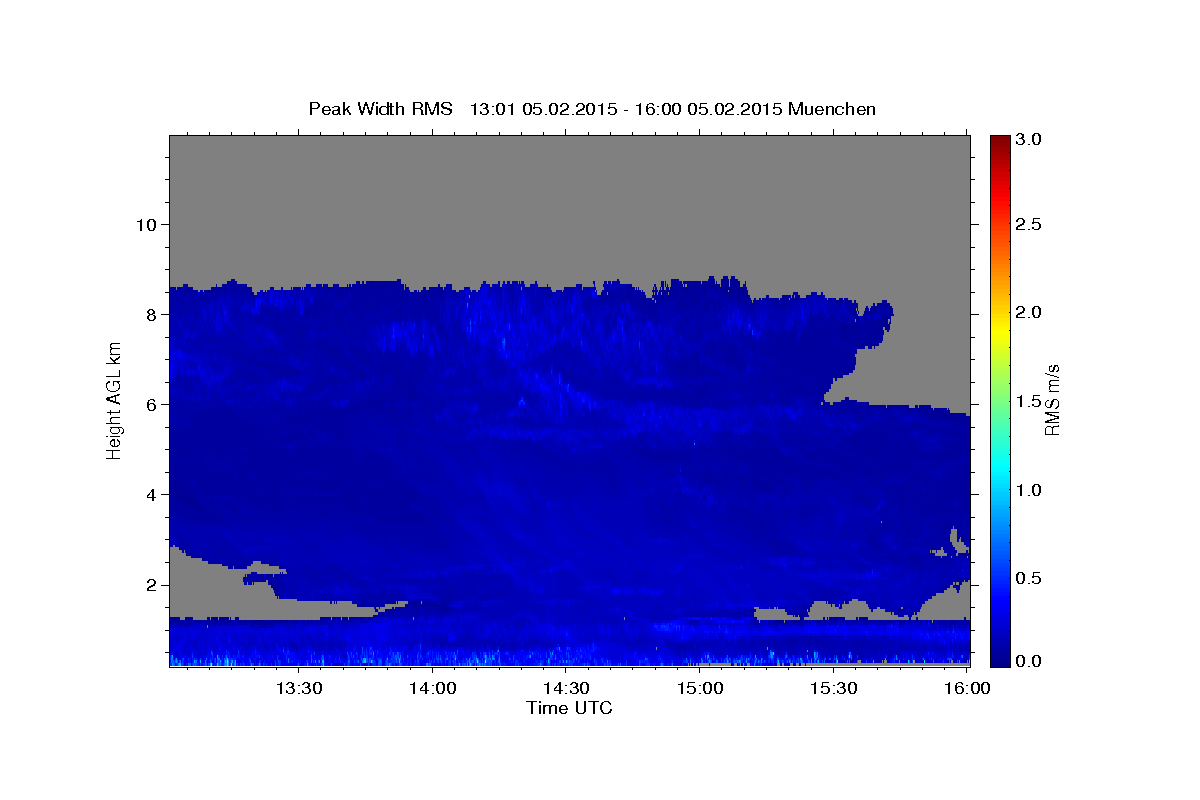Image resolution: width=1200 pixels, height=800 pixels.
Task: Click the height tick label 6
Action: pos(151,404)
